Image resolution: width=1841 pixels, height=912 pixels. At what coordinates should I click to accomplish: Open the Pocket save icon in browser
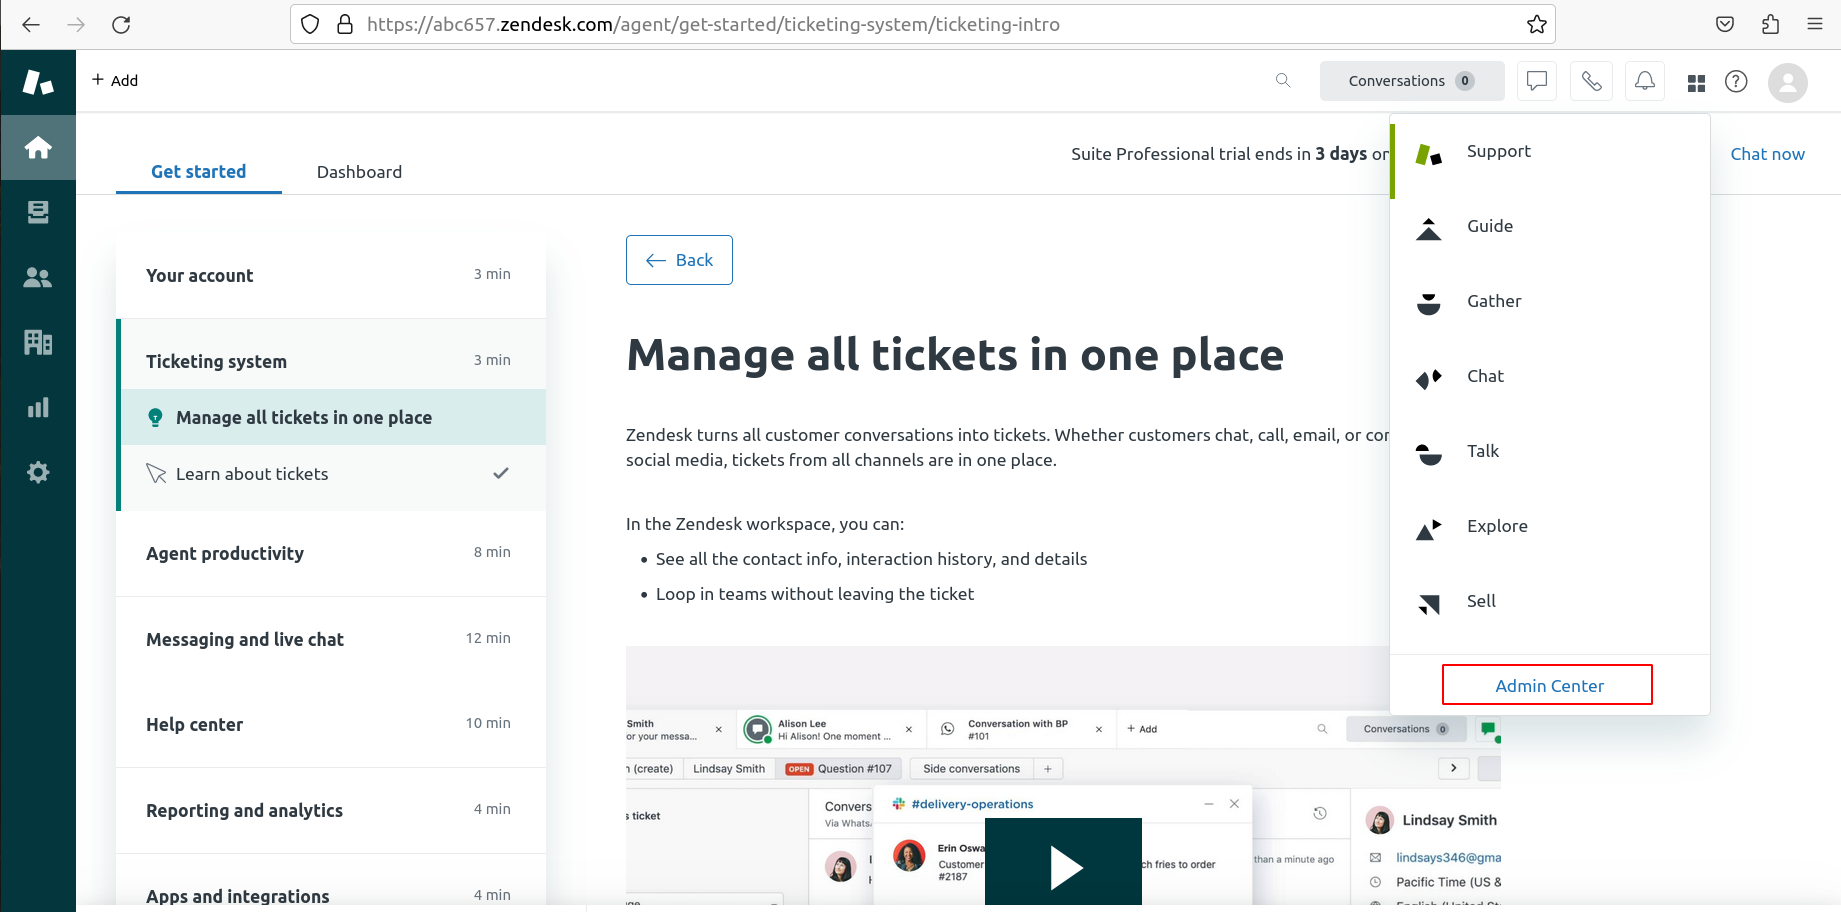pyautogui.click(x=1725, y=25)
